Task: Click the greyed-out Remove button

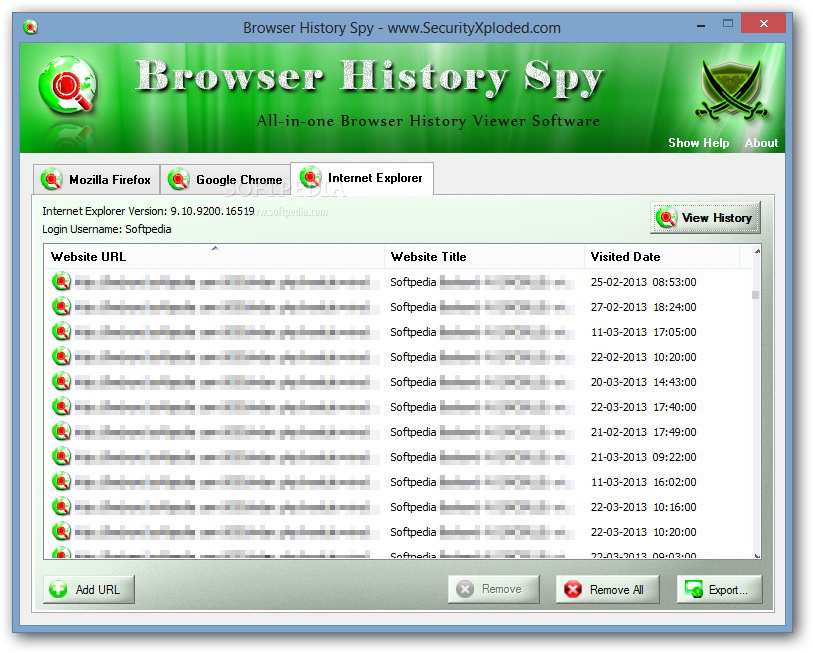Action: click(x=494, y=589)
